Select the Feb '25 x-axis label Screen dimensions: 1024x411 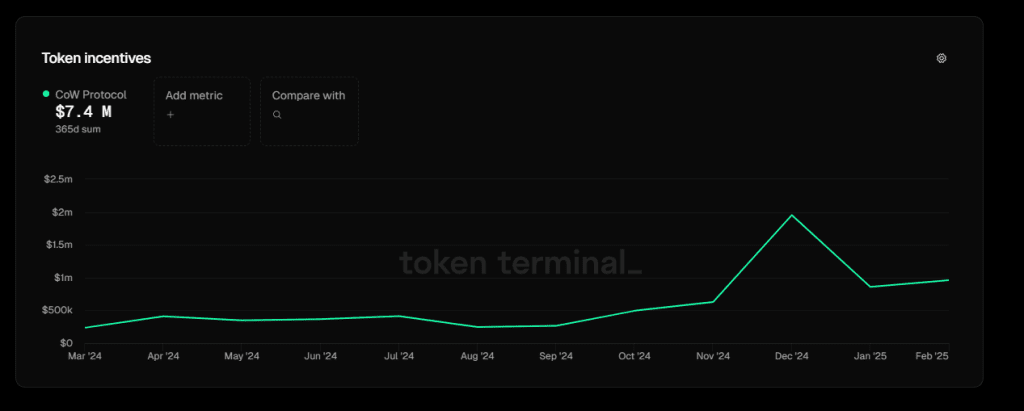[x=932, y=356]
